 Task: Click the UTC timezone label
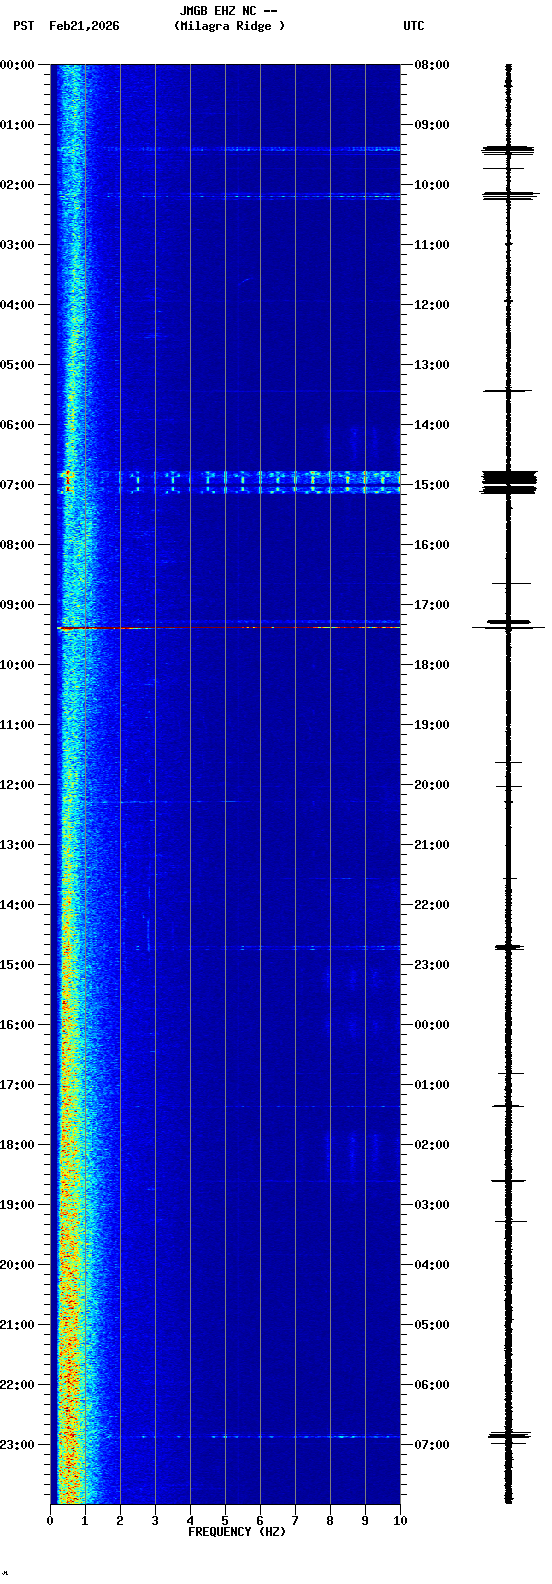(414, 26)
